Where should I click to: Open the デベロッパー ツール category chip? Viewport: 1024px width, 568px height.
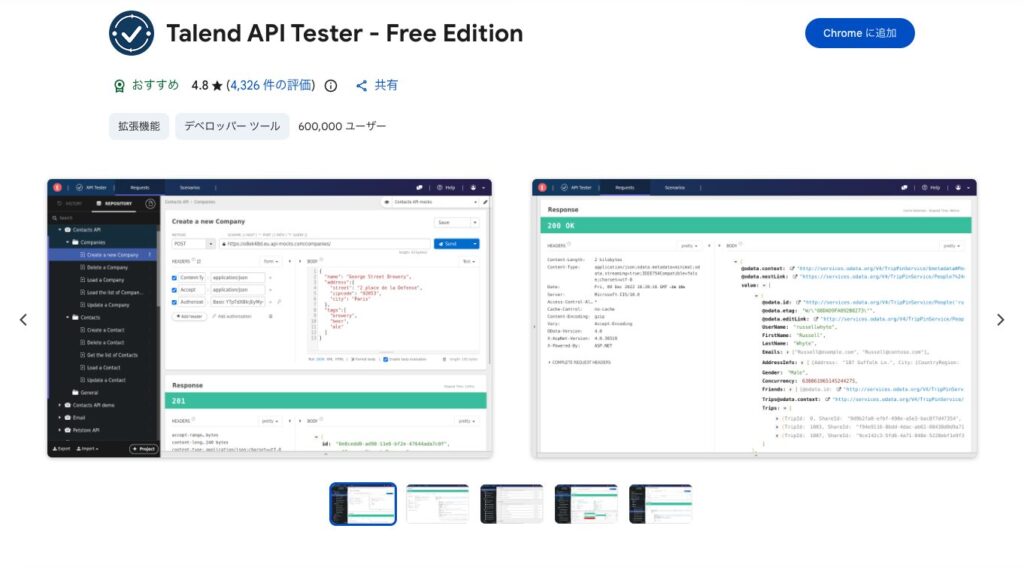[232, 126]
